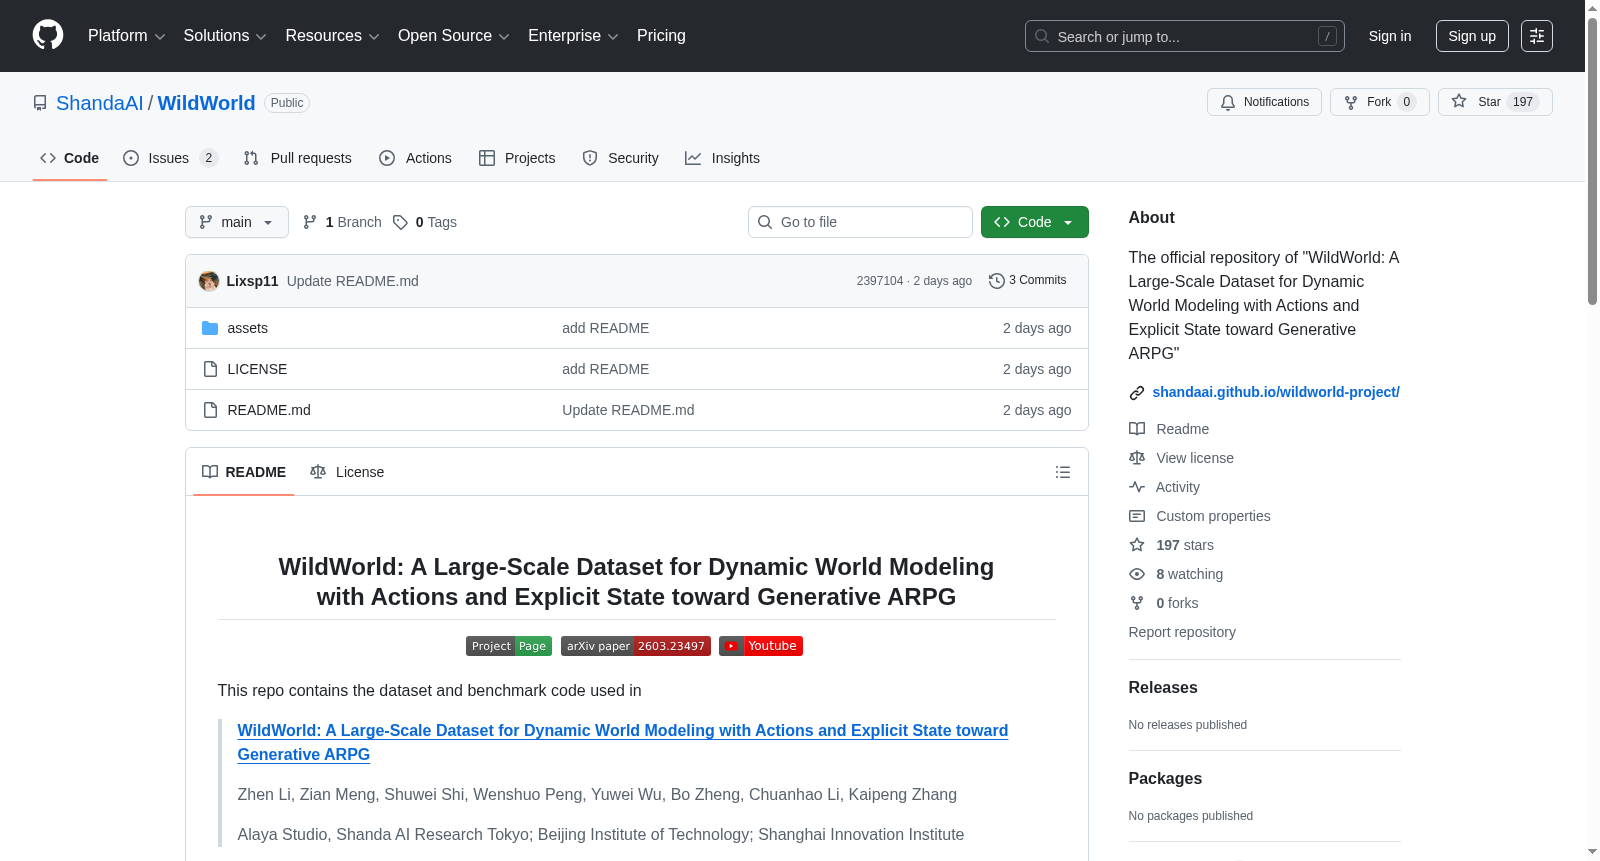The width and height of the screenshot is (1600, 861).
Task: Click the fork icon beside 0 forks
Action: point(1137,603)
